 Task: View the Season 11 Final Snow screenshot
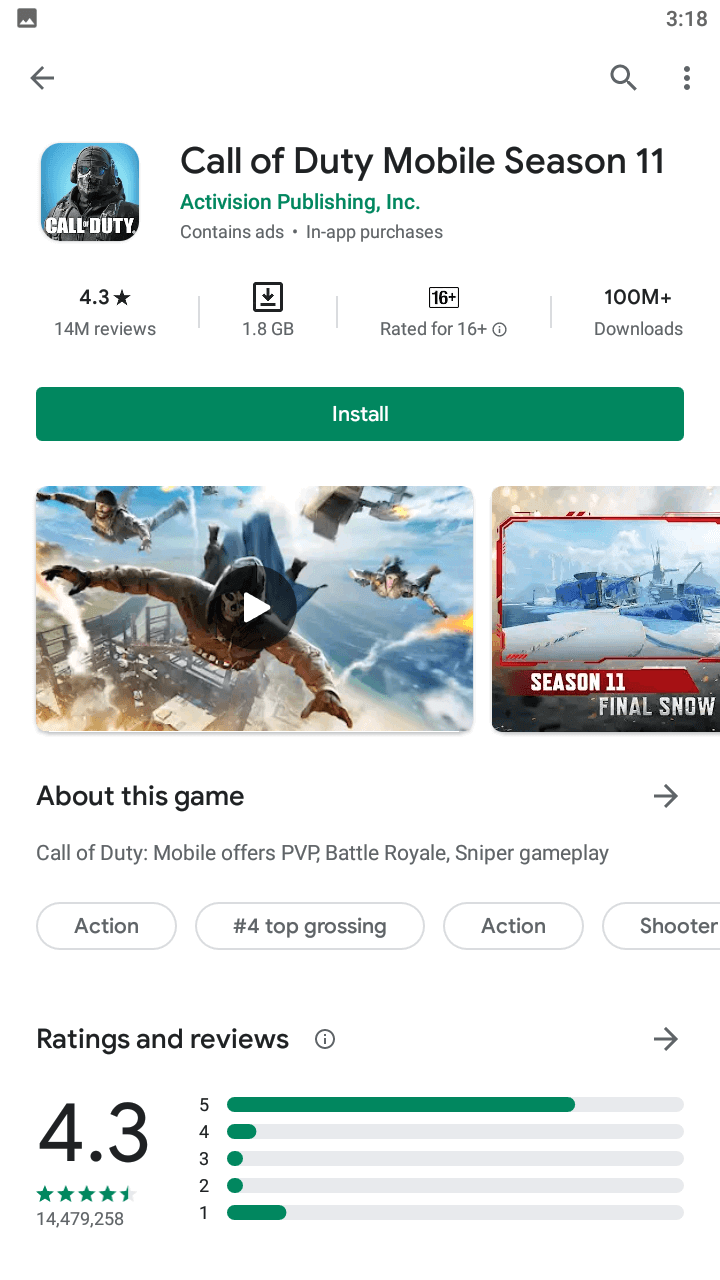pos(606,608)
